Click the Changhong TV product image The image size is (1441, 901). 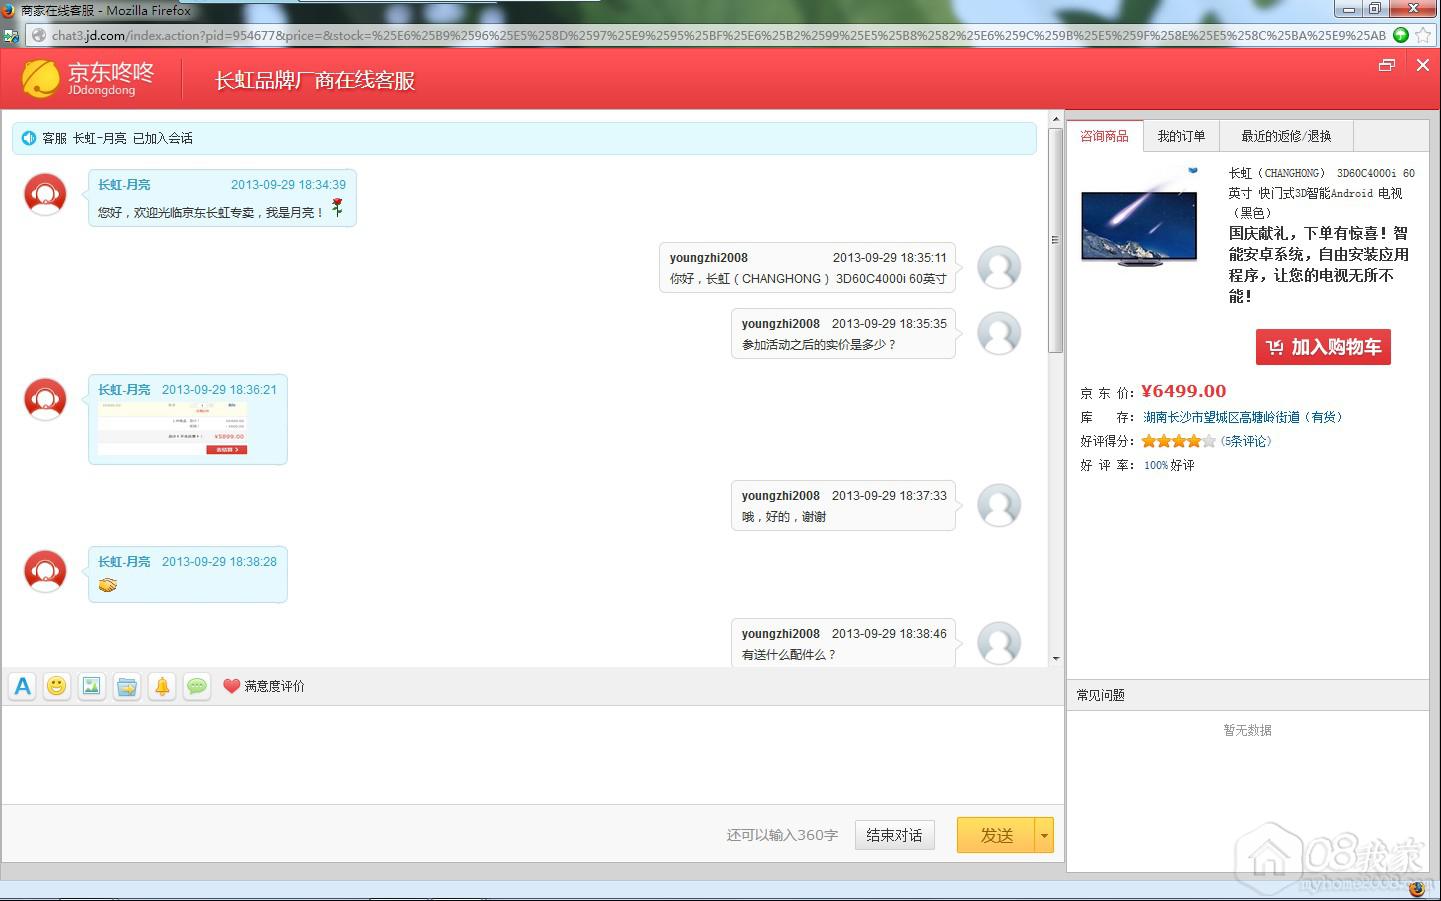pos(1139,228)
